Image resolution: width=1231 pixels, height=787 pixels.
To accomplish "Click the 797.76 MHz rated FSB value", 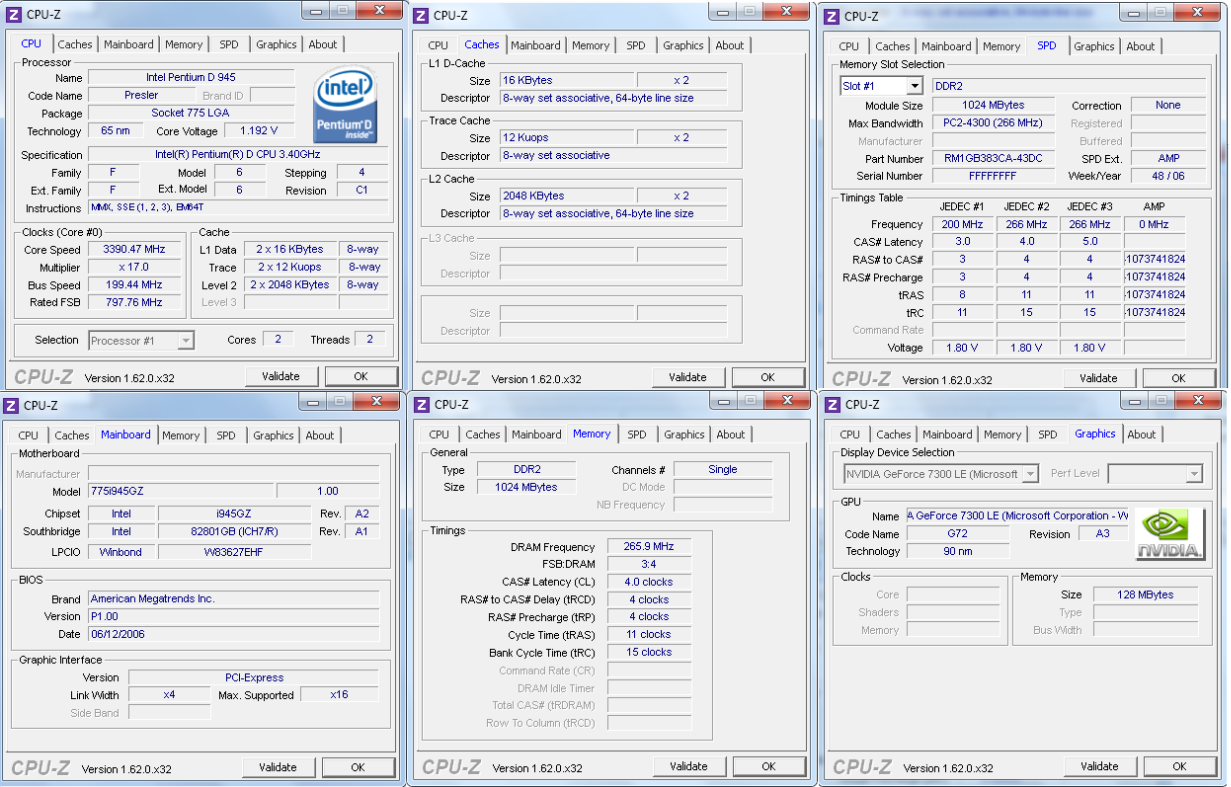I will pyautogui.click(x=134, y=302).
